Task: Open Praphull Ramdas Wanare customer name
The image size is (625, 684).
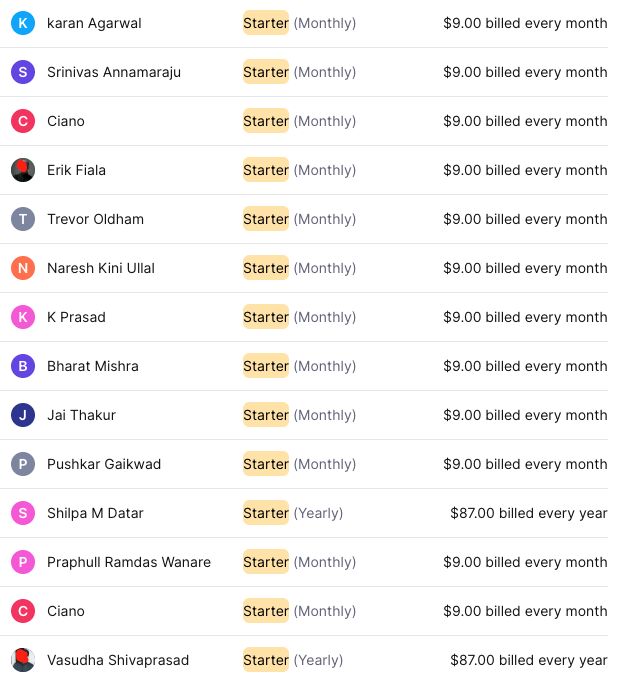Action: (129, 562)
